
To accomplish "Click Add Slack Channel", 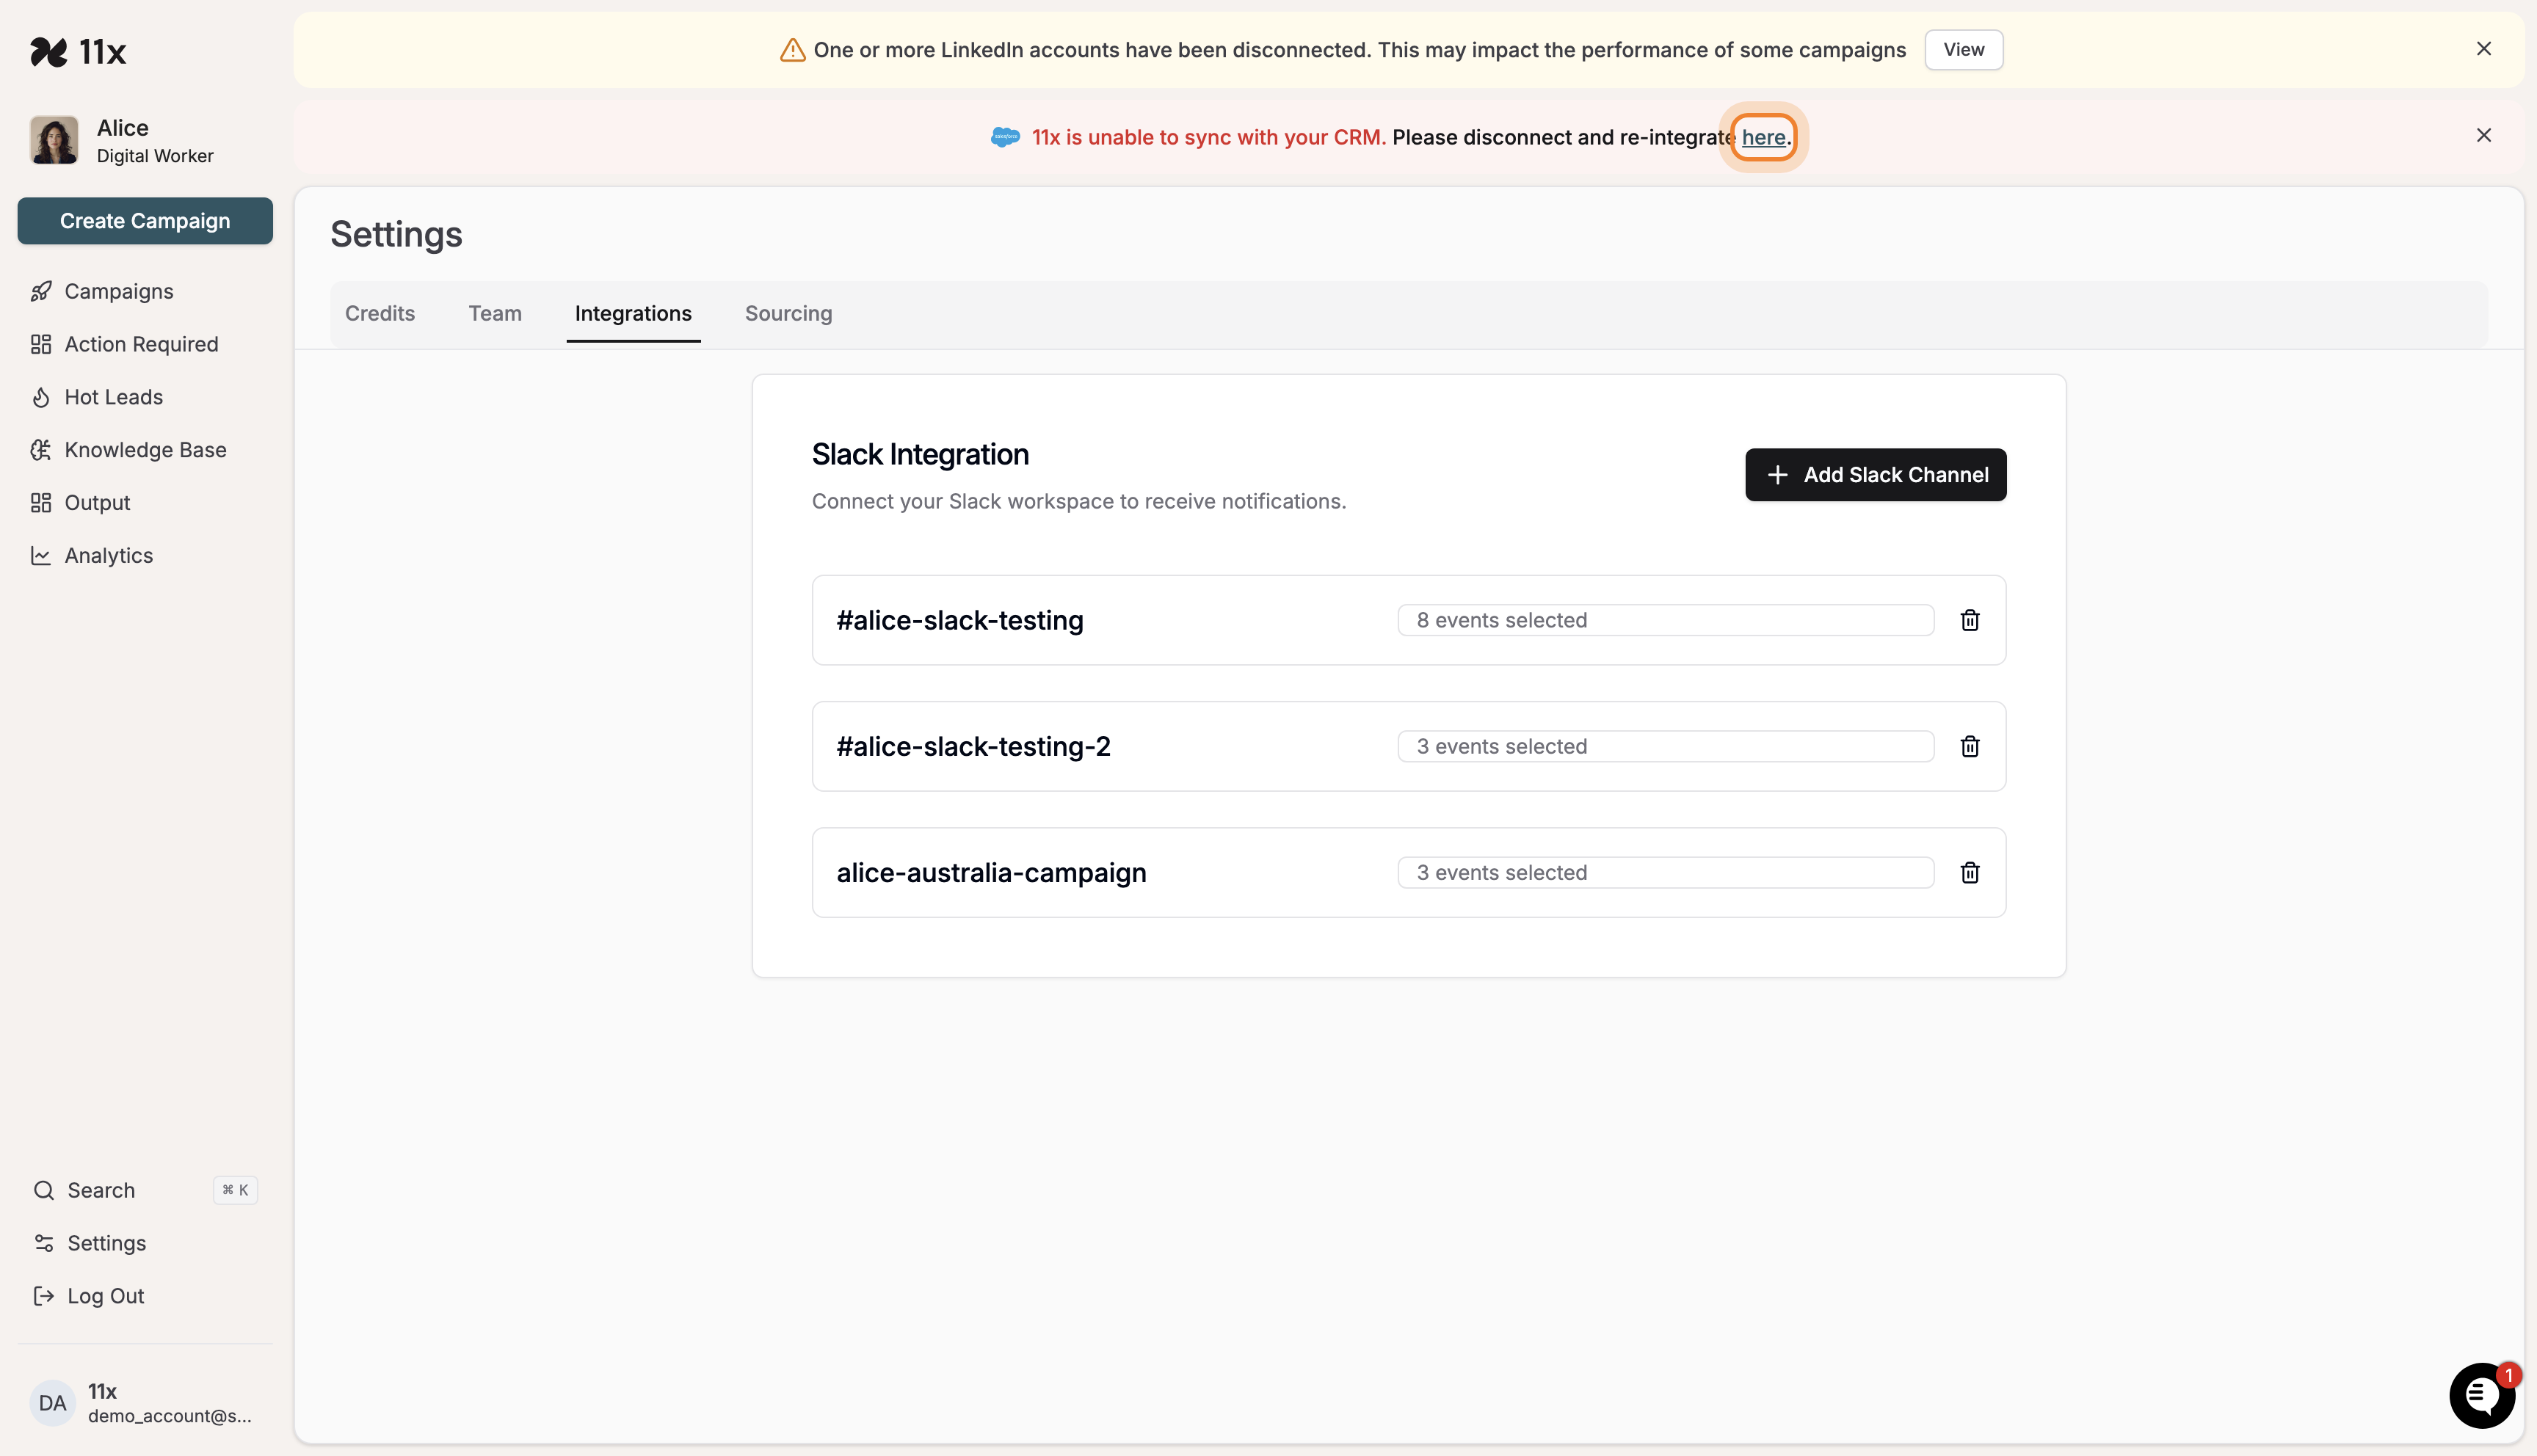I will tap(1875, 474).
